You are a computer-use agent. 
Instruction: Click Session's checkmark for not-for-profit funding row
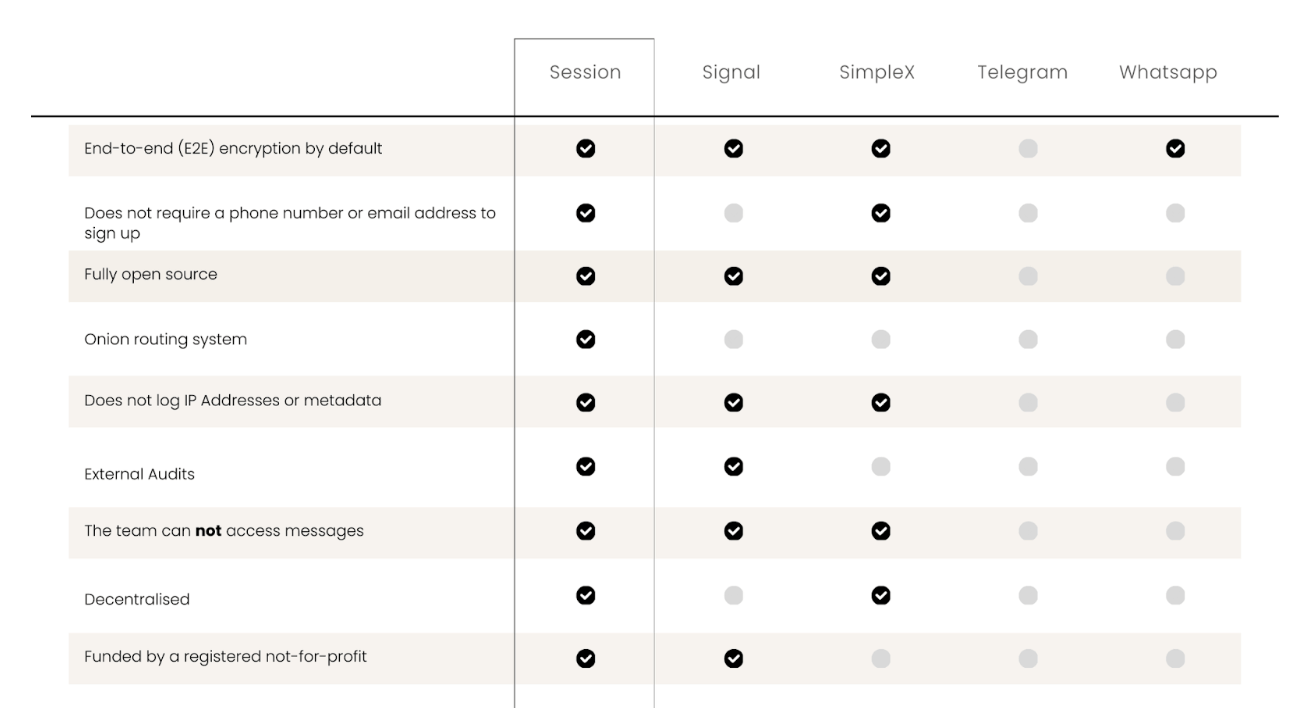coord(586,658)
